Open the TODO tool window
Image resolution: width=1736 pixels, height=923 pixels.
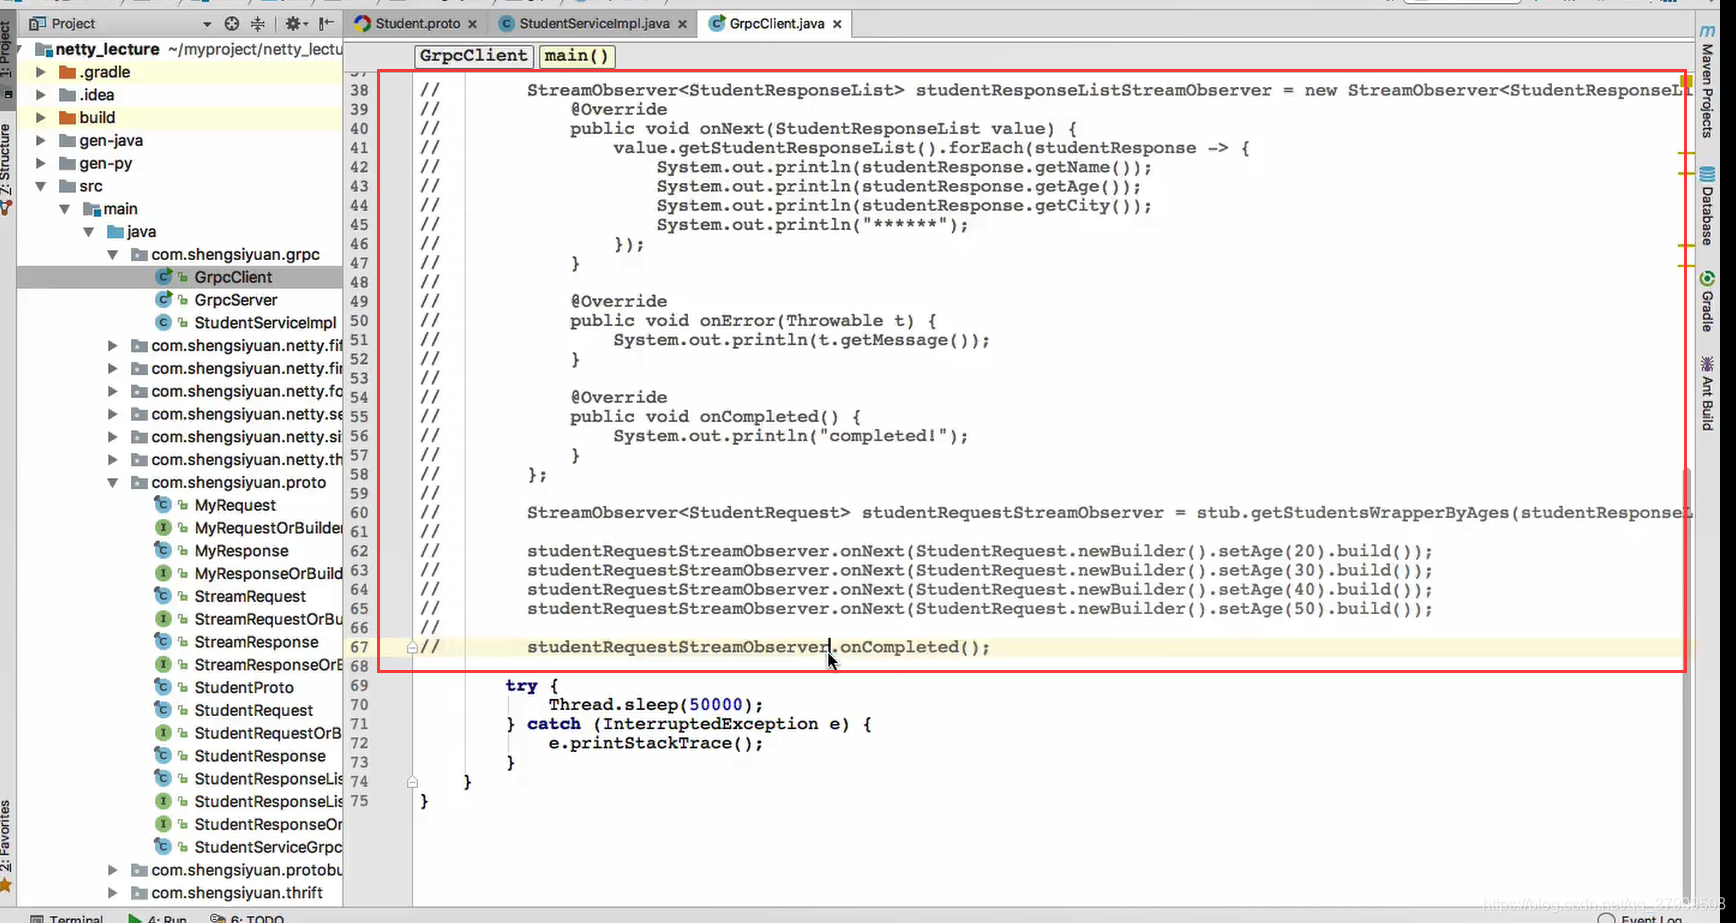248,918
